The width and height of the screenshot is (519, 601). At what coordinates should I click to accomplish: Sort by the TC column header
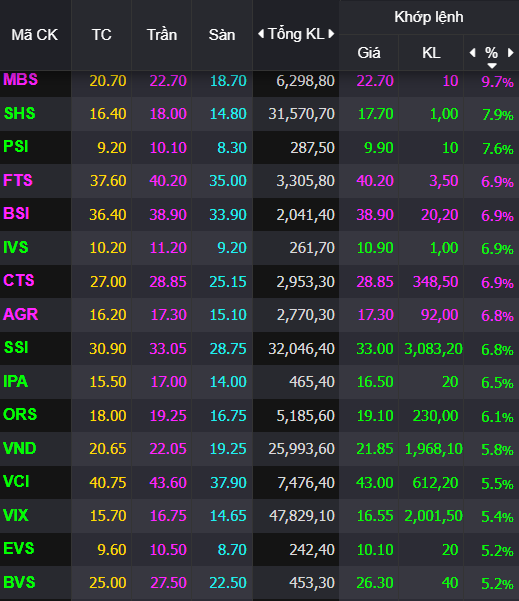tap(102, 35)
